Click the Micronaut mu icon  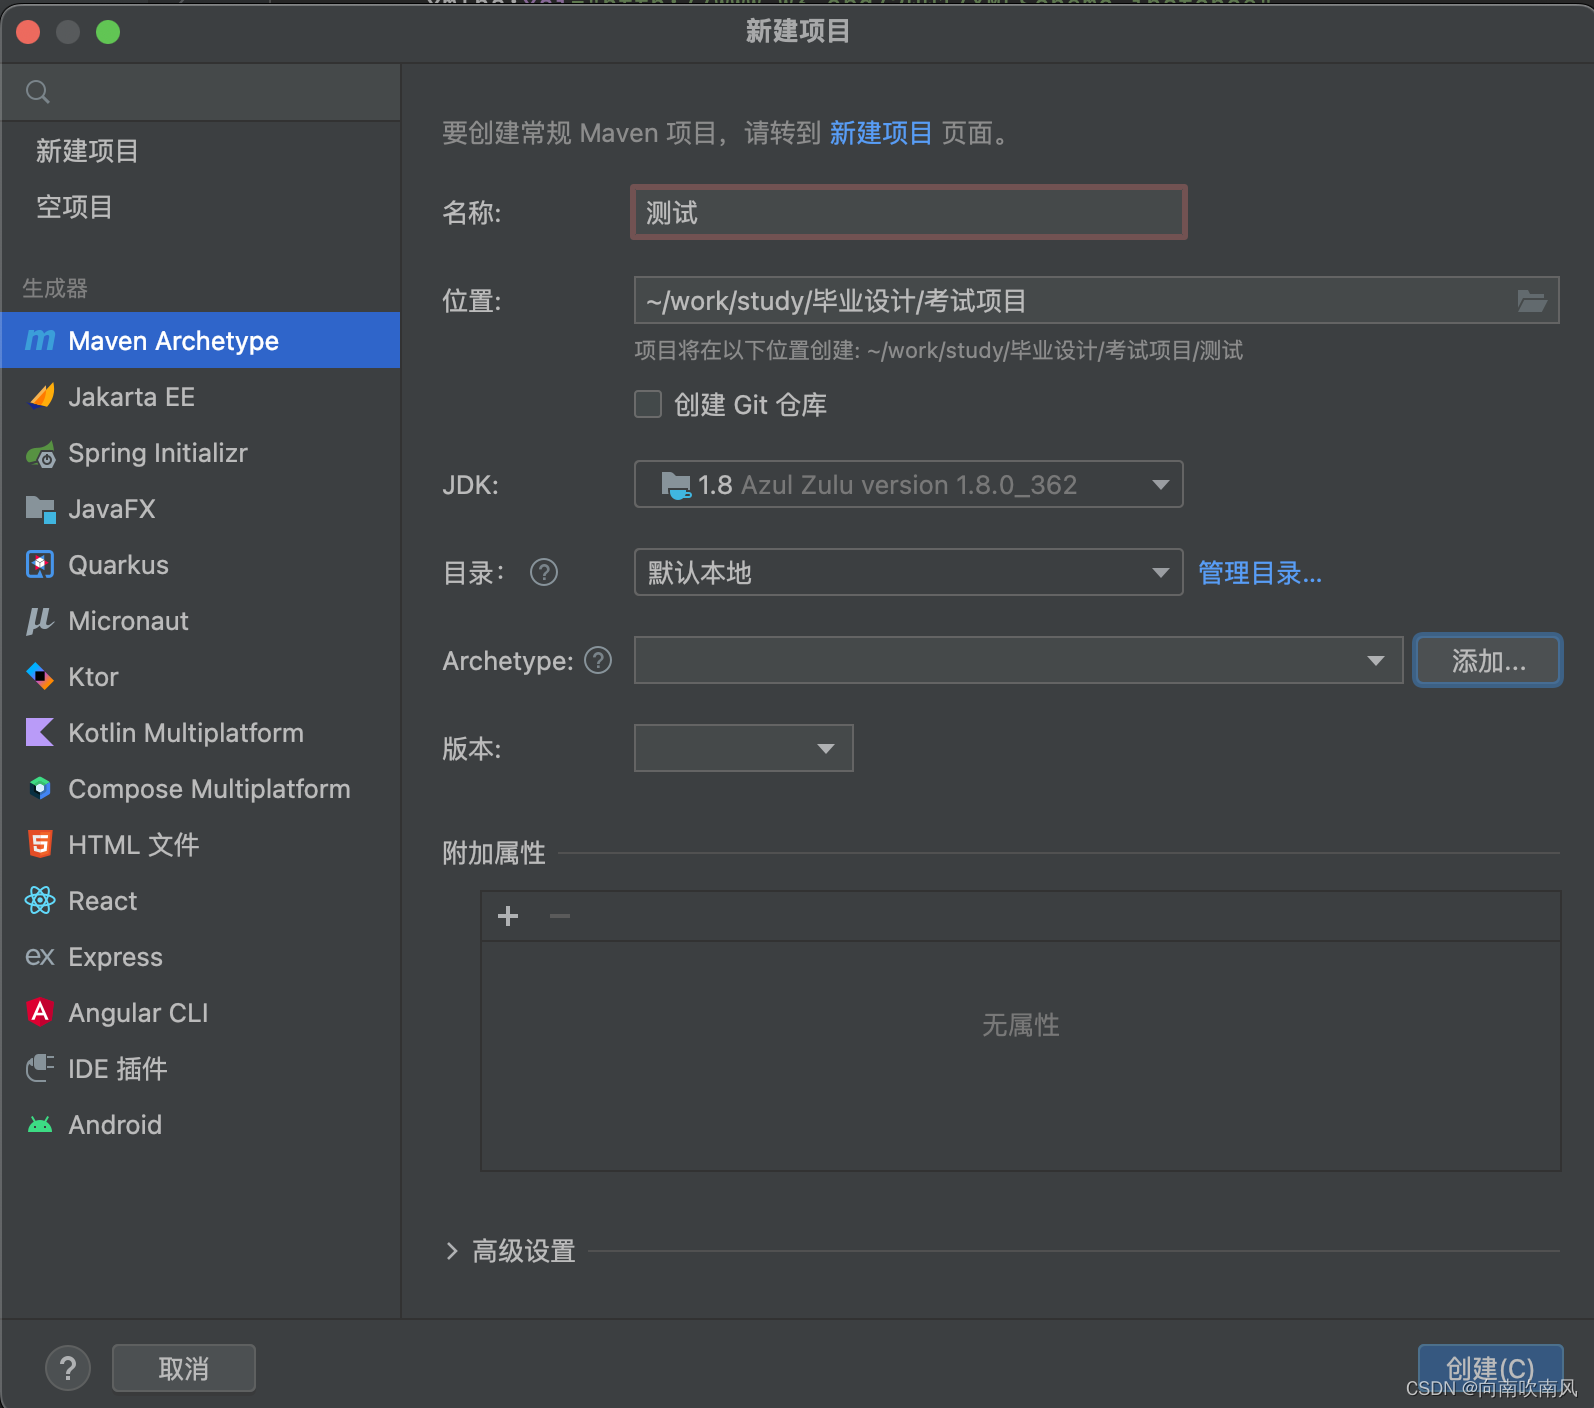coord(40,621)
